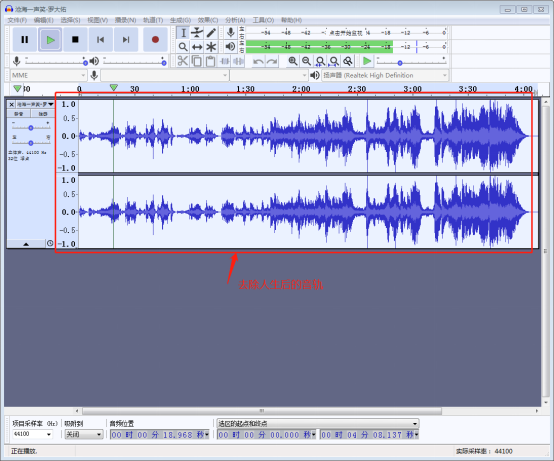Open the Effects menu
Image resolution: width=554 pixels, height=461 pixels.
[x=208, y=20]
